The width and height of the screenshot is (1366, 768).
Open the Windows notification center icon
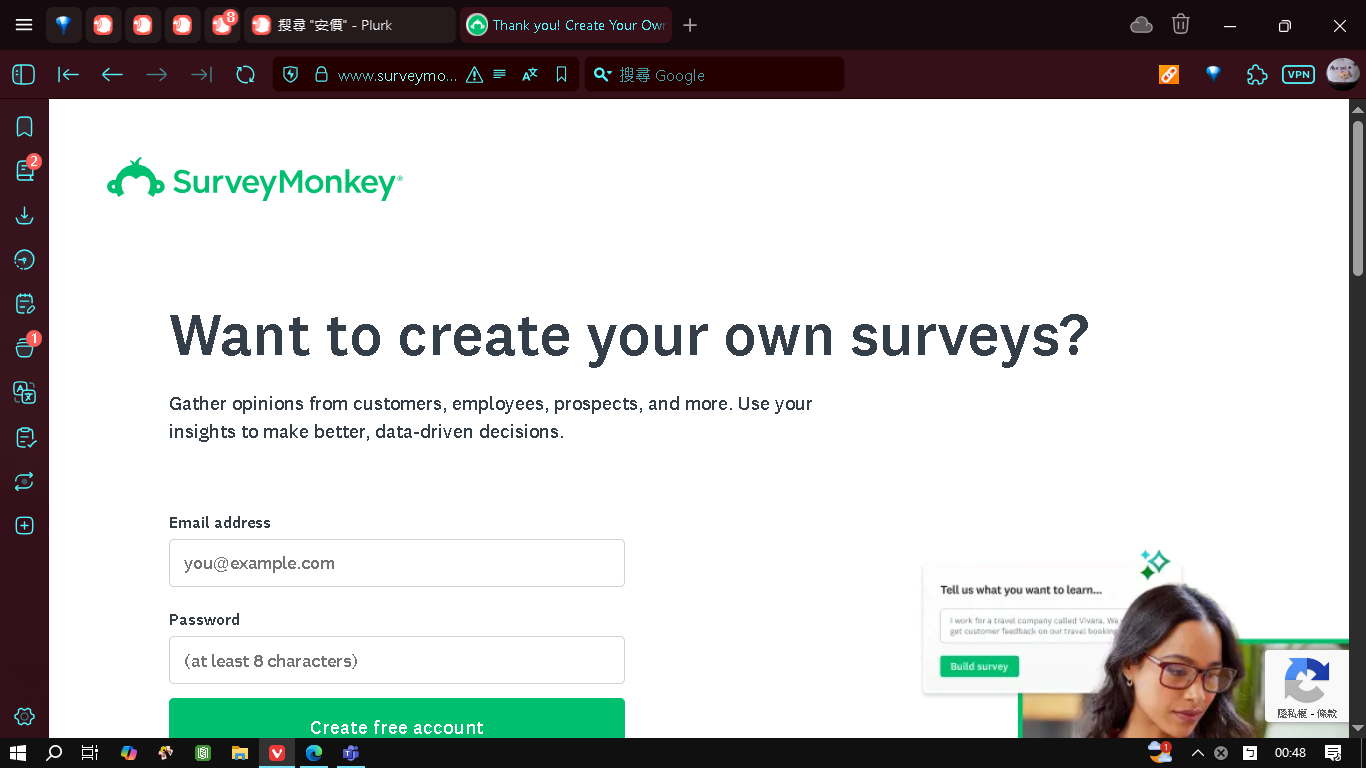click(1332, 753)
